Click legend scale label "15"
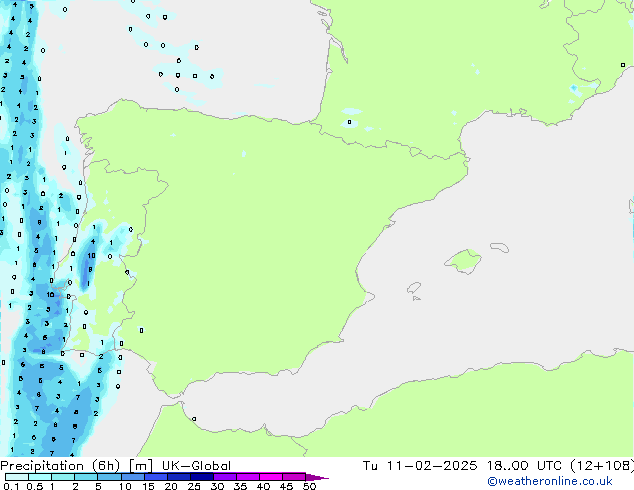Viewport: 634px width, 490px height. 148,486
